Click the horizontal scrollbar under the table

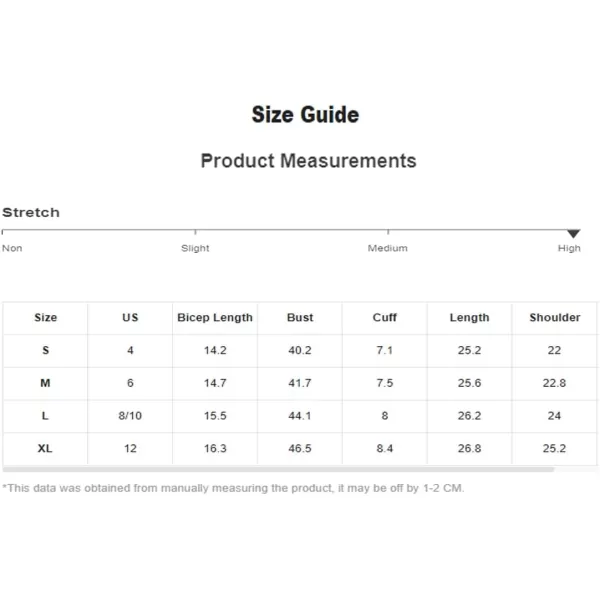point(278,469)
